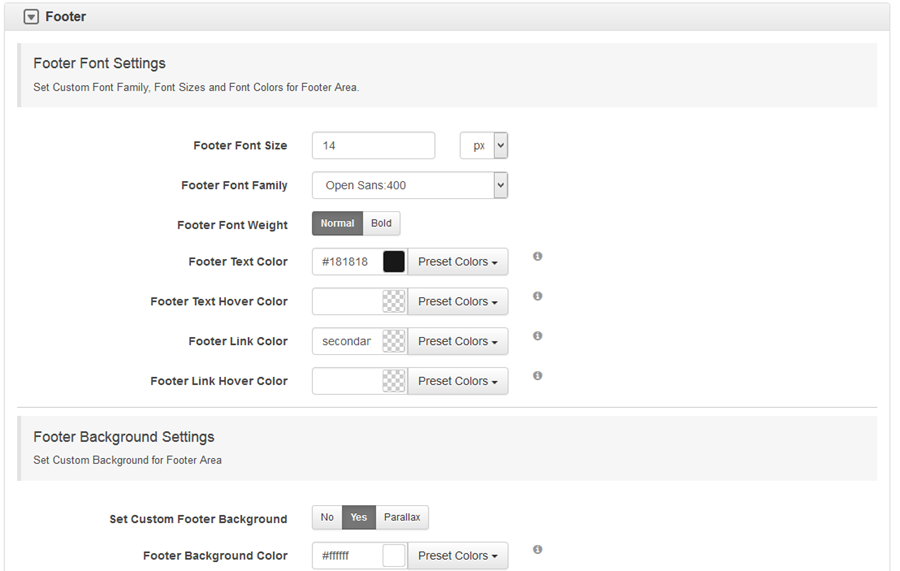Click the Footer Link Hover Color swatch

tap(394, 381)
